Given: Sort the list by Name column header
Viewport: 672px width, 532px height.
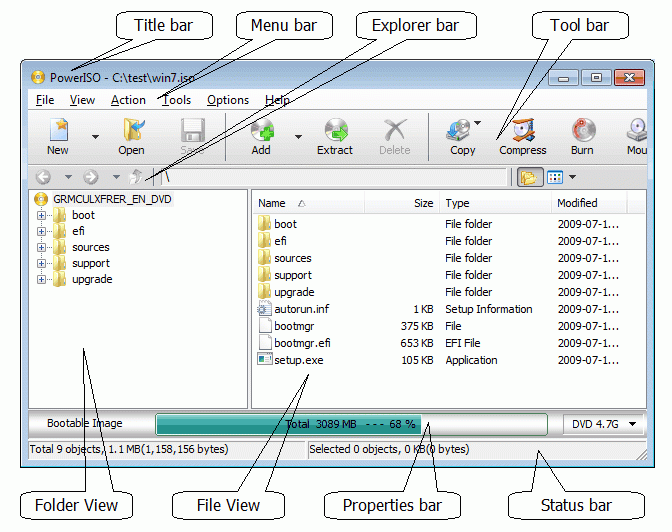Looking at the screenshot, I should click(x=308, y=203).
